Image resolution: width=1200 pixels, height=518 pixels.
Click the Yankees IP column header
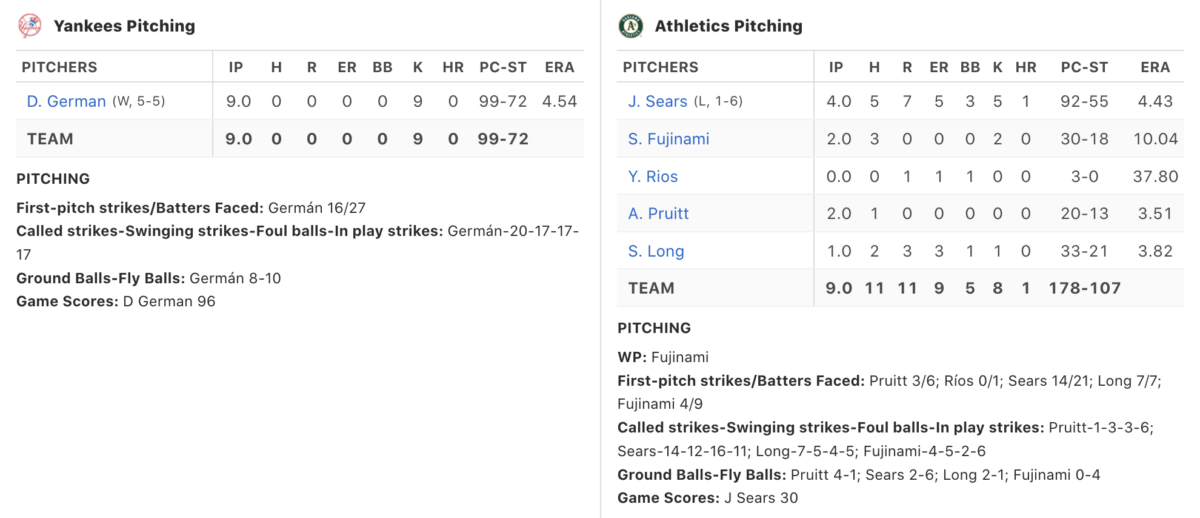coord(236,67)
